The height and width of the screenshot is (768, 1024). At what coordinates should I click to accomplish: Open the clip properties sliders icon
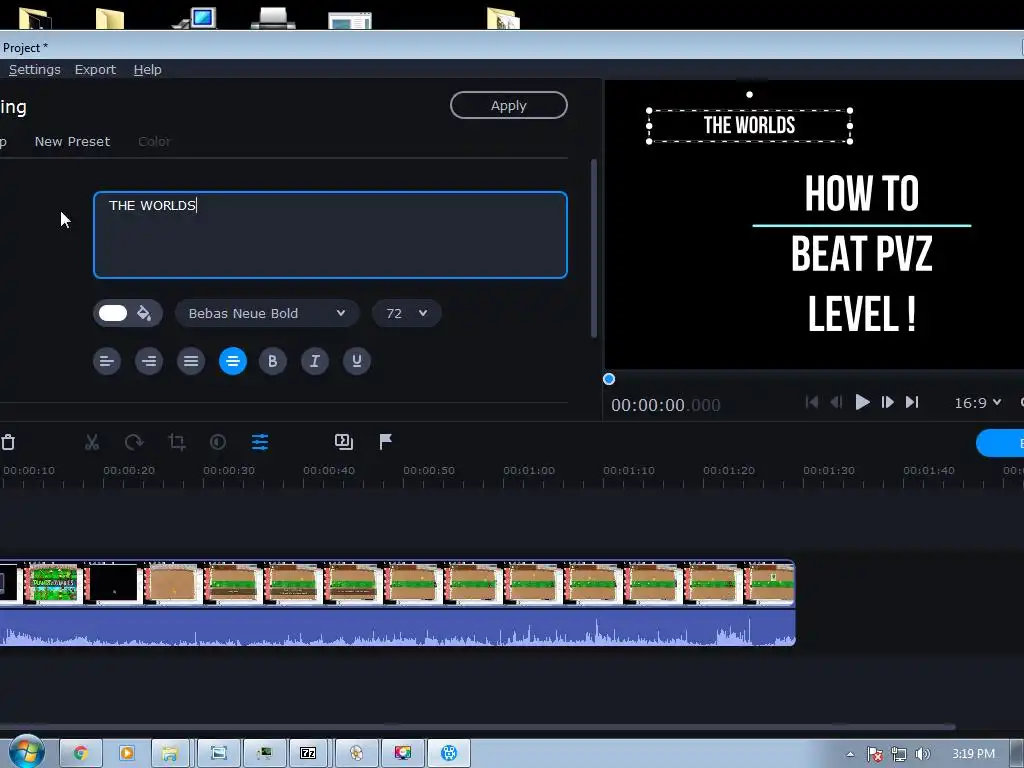coord(260,442)
